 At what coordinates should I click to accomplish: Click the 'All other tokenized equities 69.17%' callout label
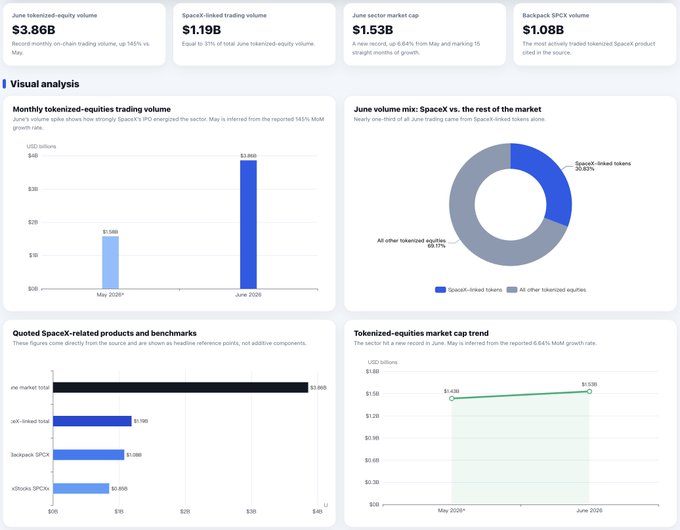(x=411, y=243)
